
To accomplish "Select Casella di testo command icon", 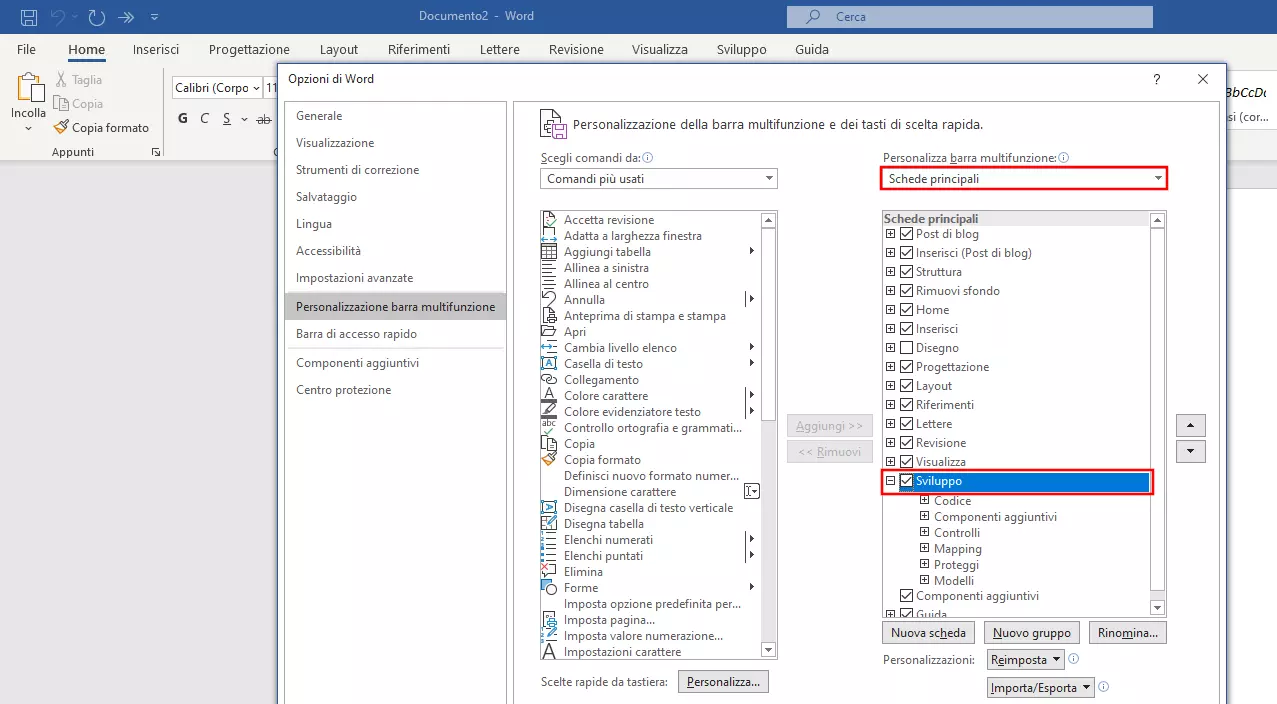I will click(548, 363).
